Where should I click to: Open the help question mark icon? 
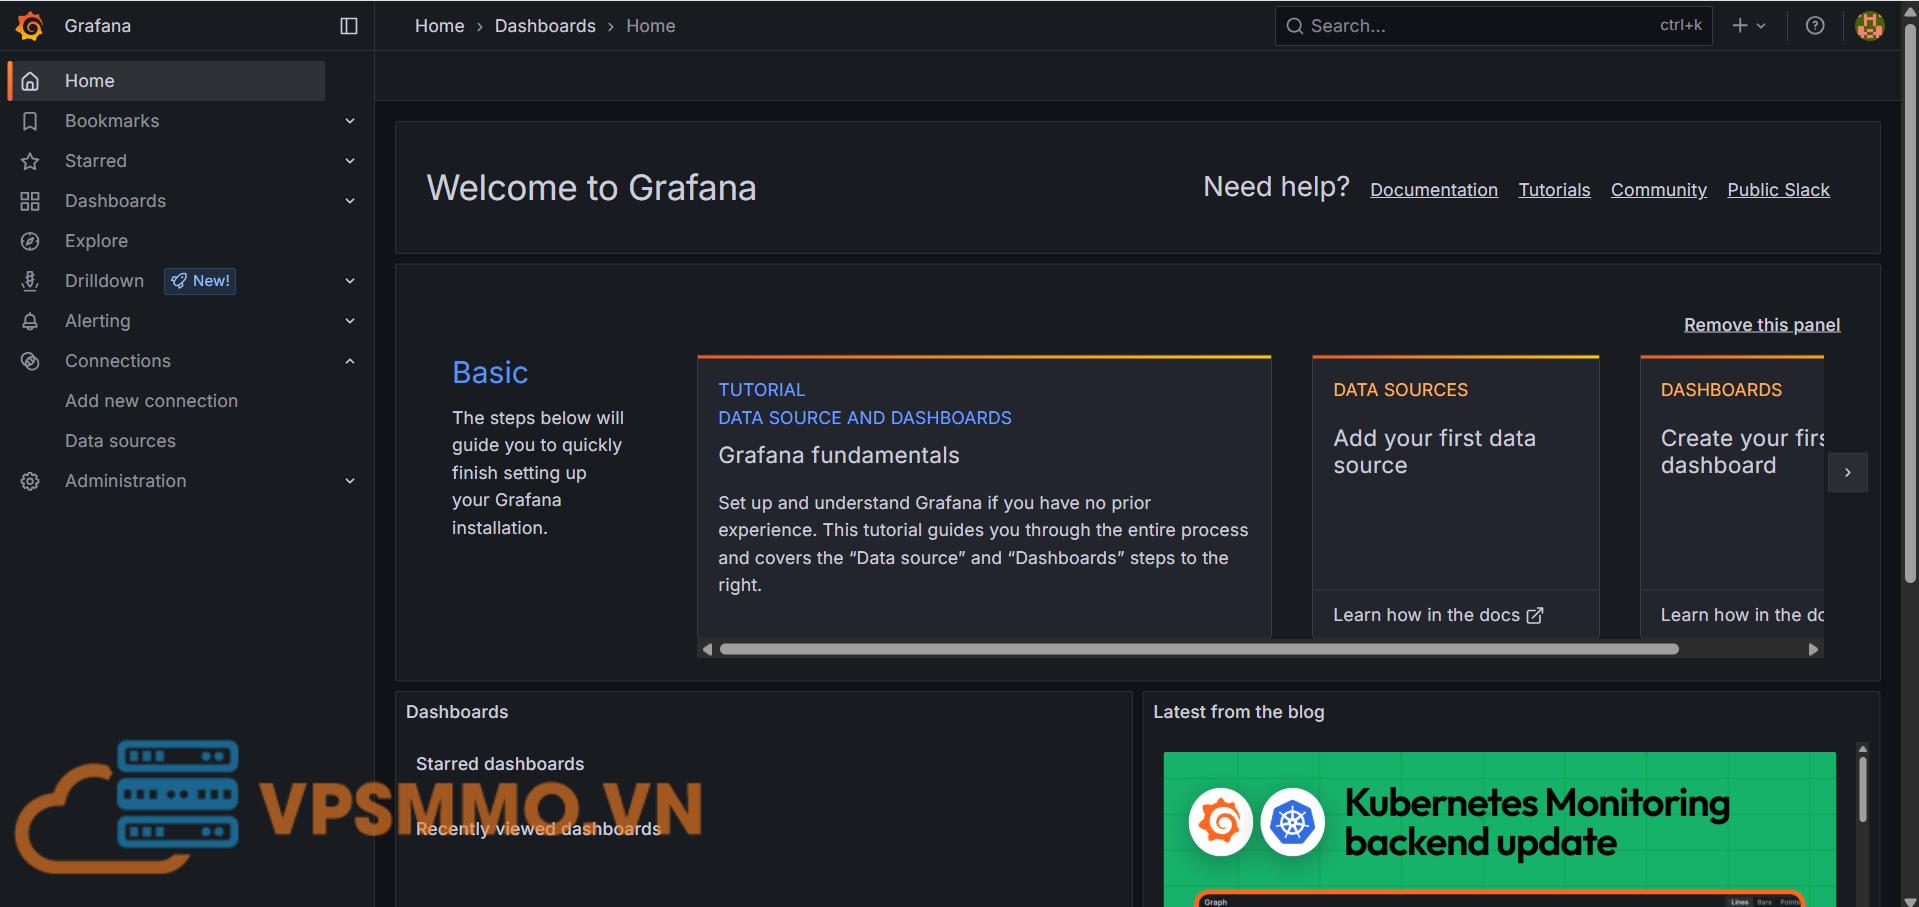[1814, 26]
